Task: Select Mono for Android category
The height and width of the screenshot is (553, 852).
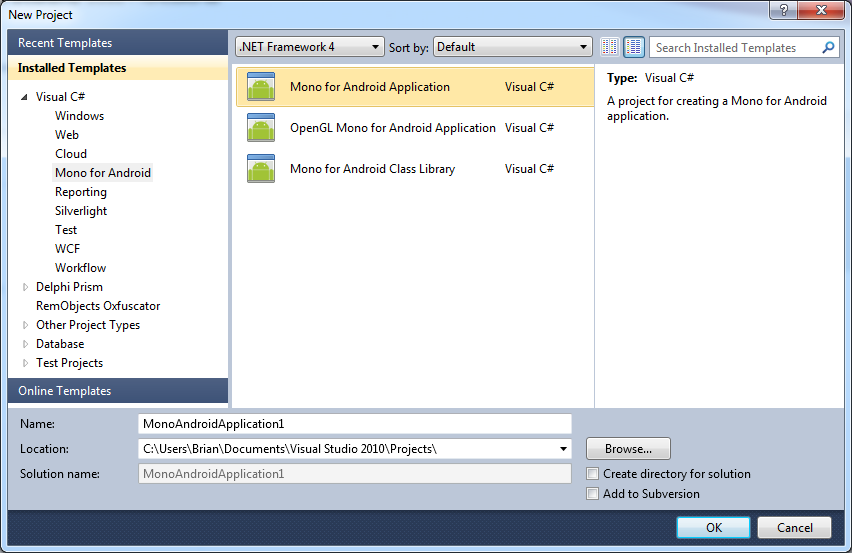Action: pyautogui.click(x=103, y=173)
